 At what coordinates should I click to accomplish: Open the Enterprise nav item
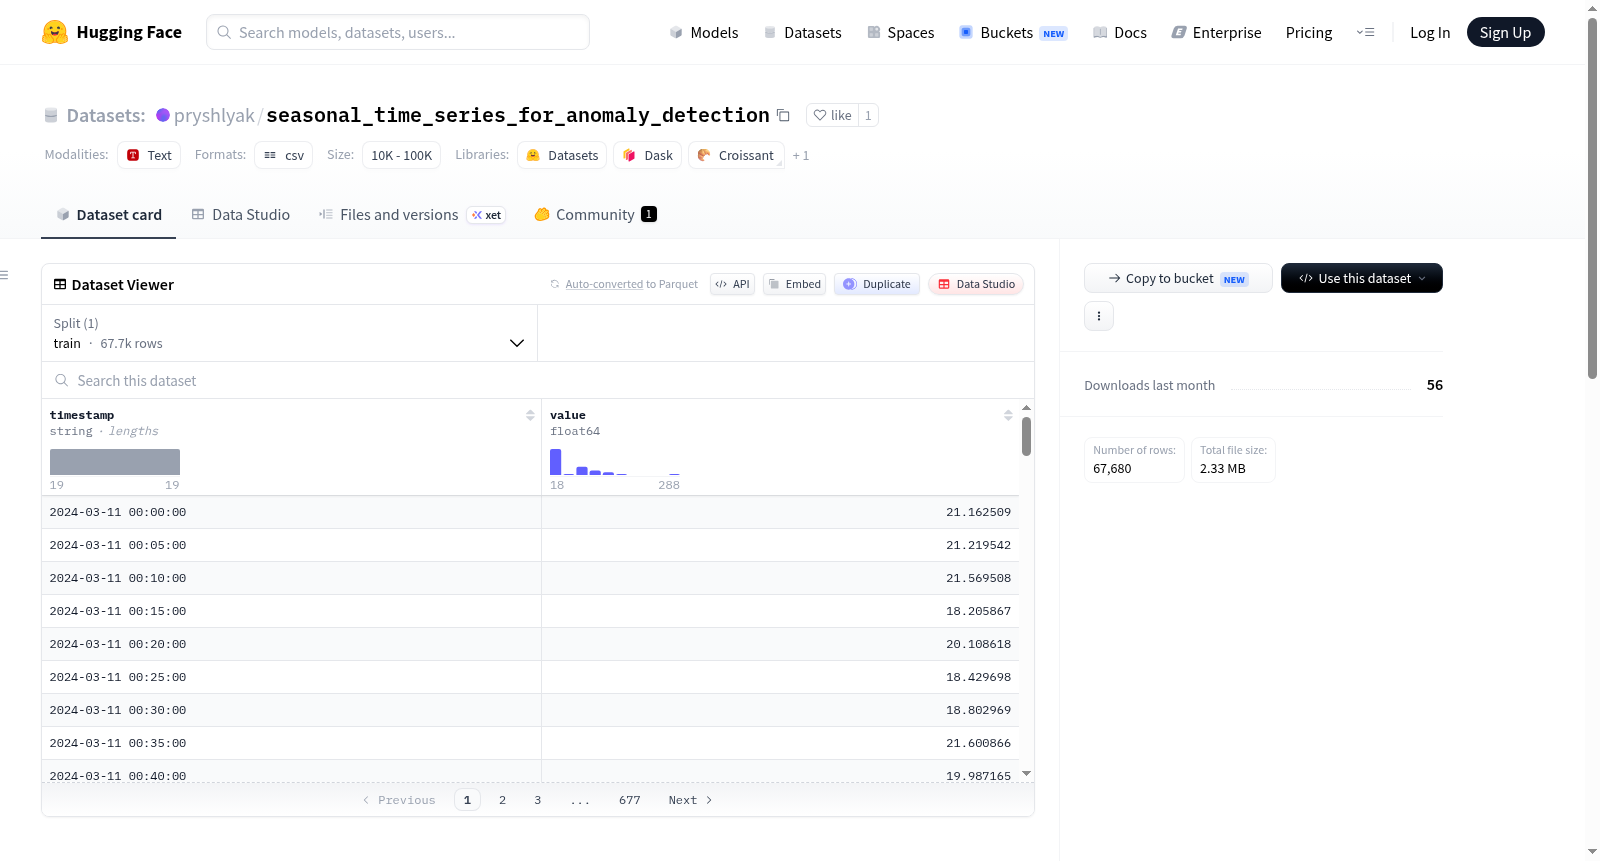[x=1217, y=32]
